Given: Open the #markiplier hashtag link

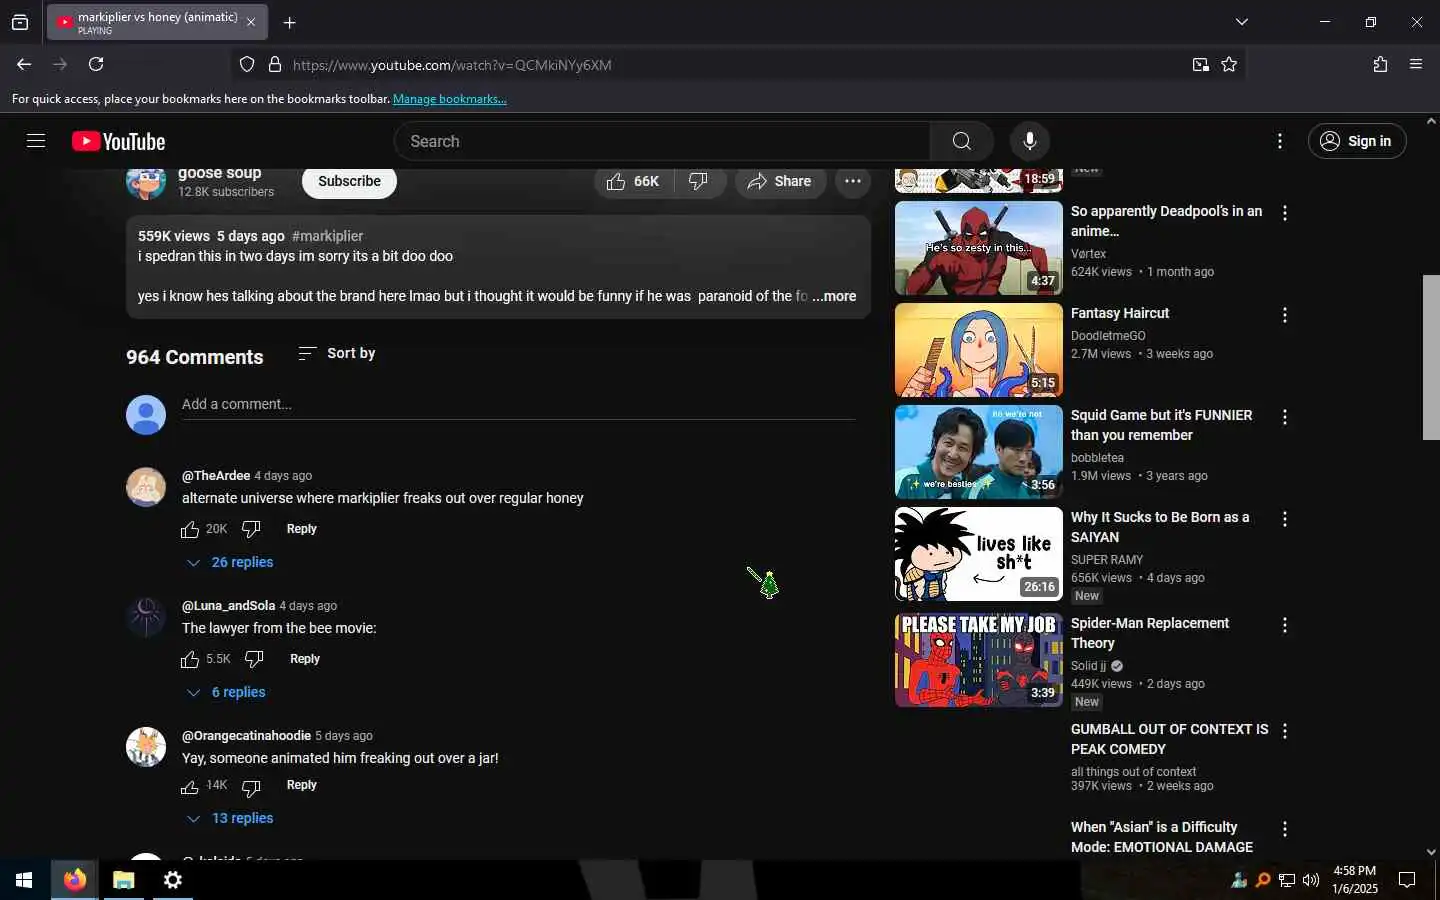Looking at the screenshot, I should pos(327,236).
